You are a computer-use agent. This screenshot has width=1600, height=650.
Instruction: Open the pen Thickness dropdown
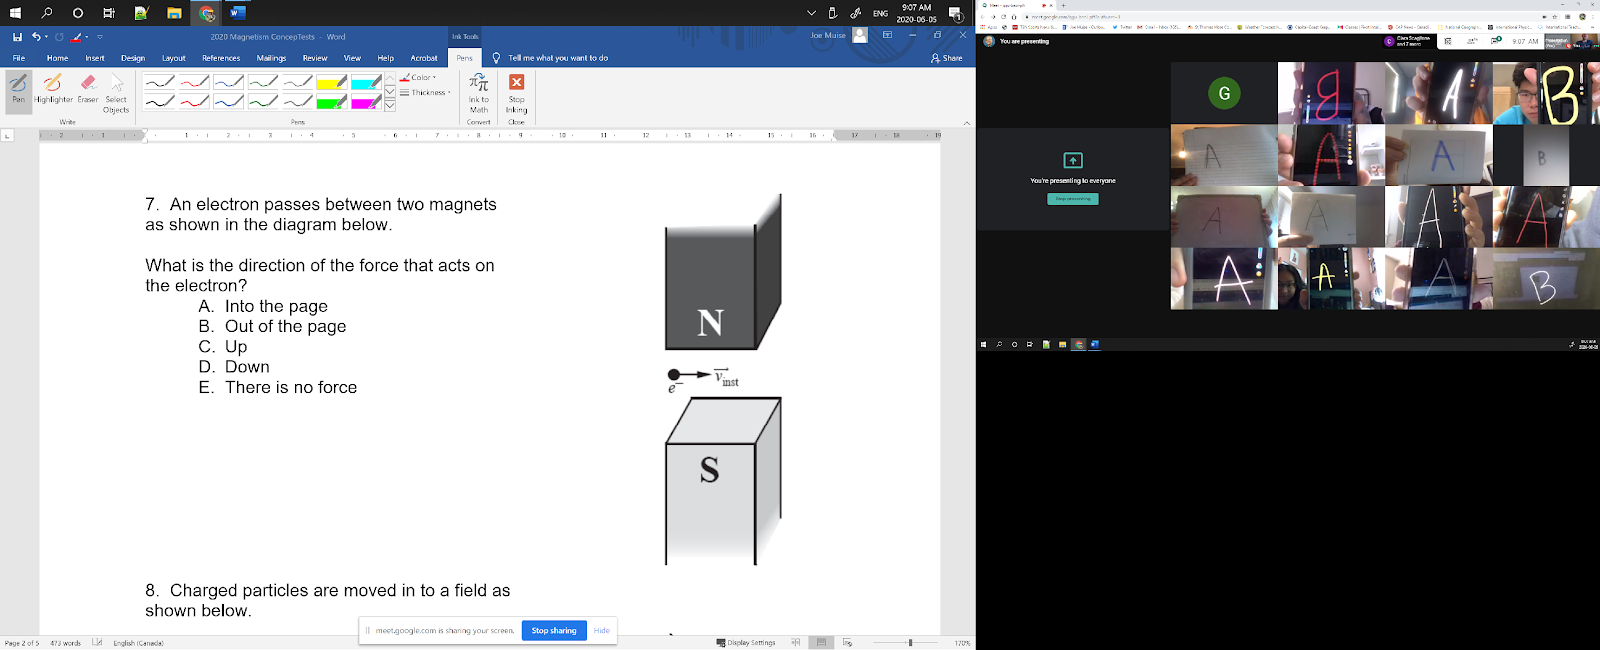coord(426,92)
